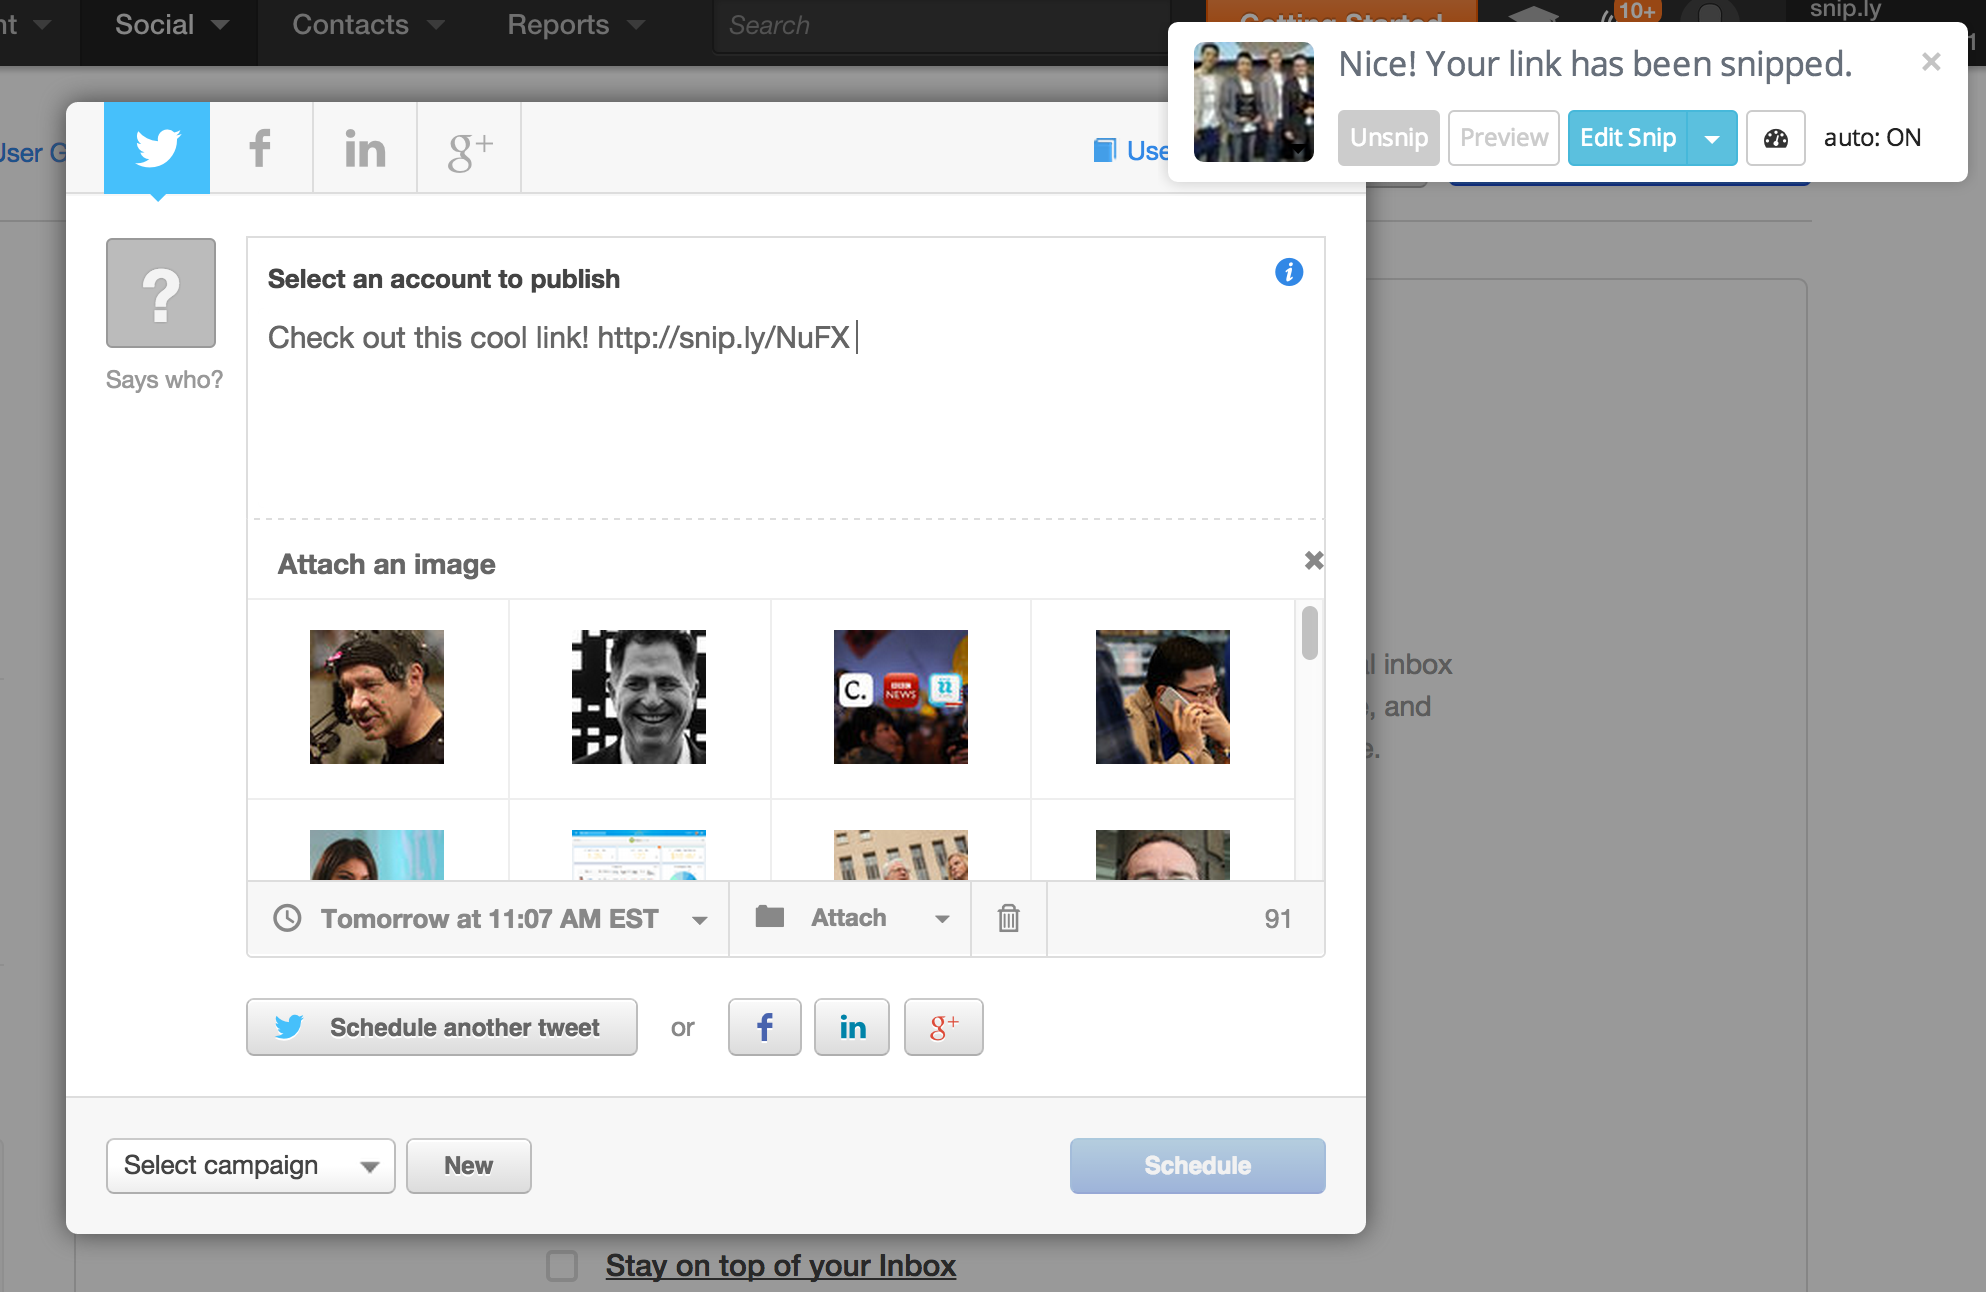Open the Google Plus composer tab
The height and width of the screenshot is (1292, 1986).
coord(469,148)
